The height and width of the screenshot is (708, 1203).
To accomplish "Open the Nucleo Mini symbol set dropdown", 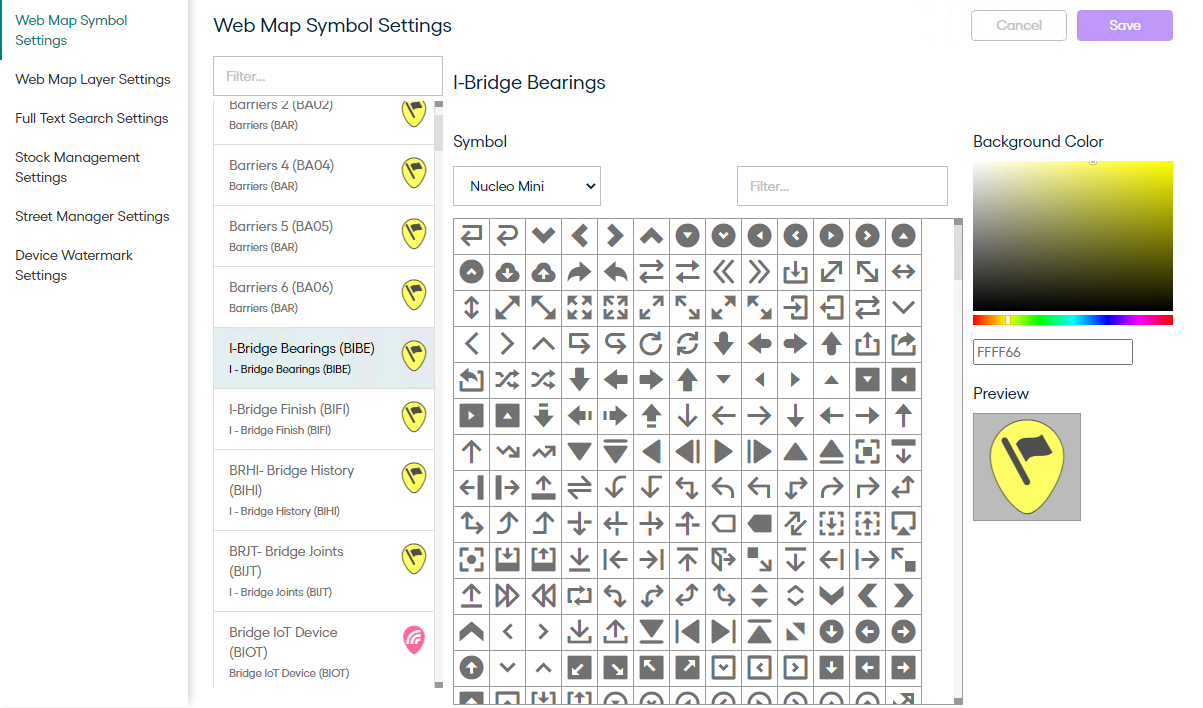I will pos(527,186).
